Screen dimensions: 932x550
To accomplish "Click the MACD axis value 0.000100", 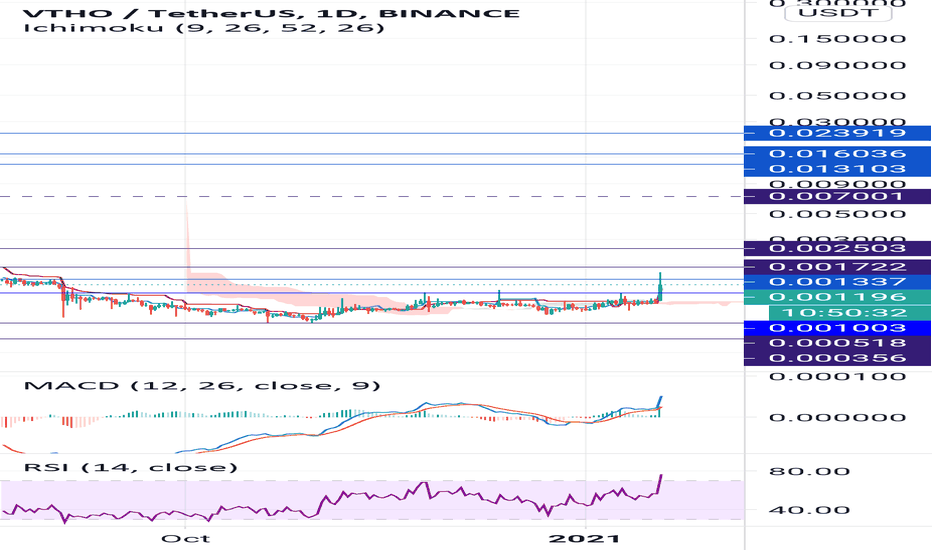I will pyautogui.click(x=837, y=376).
